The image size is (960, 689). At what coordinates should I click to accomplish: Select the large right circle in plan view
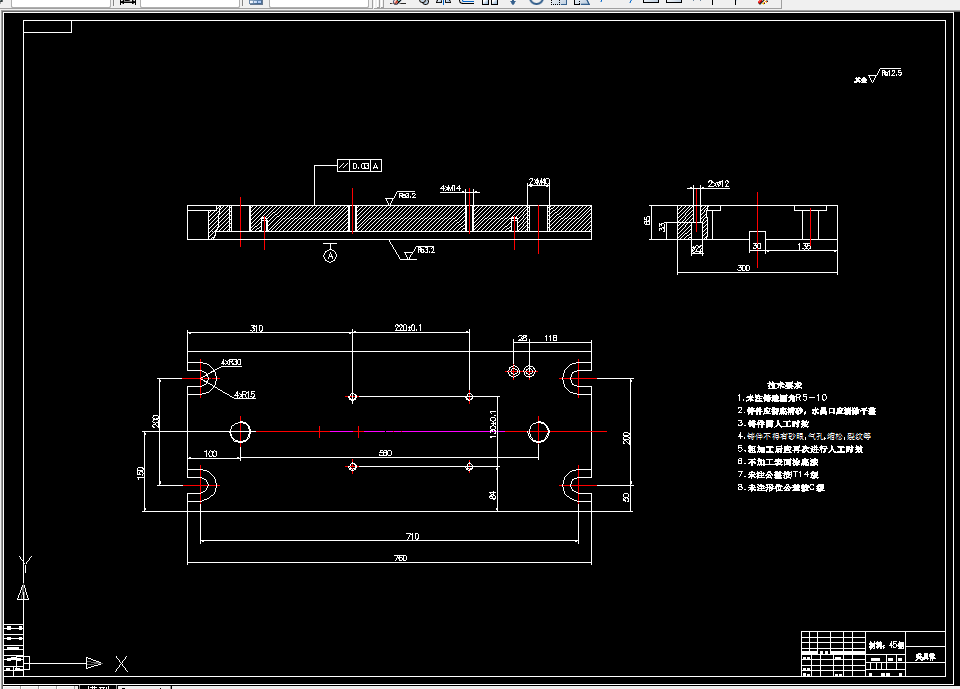539,432
